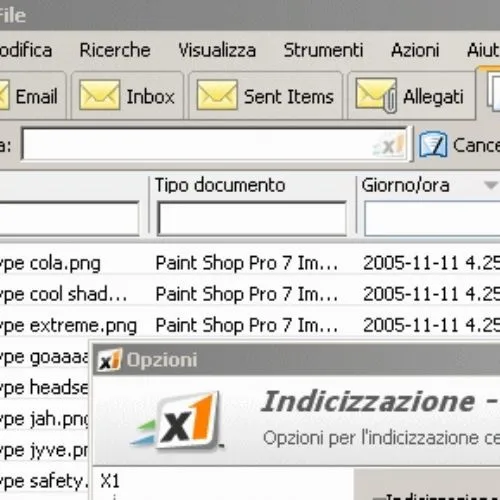500x500 pixels.
Task: Select the file row containing safety
Action: pos(45,481)
